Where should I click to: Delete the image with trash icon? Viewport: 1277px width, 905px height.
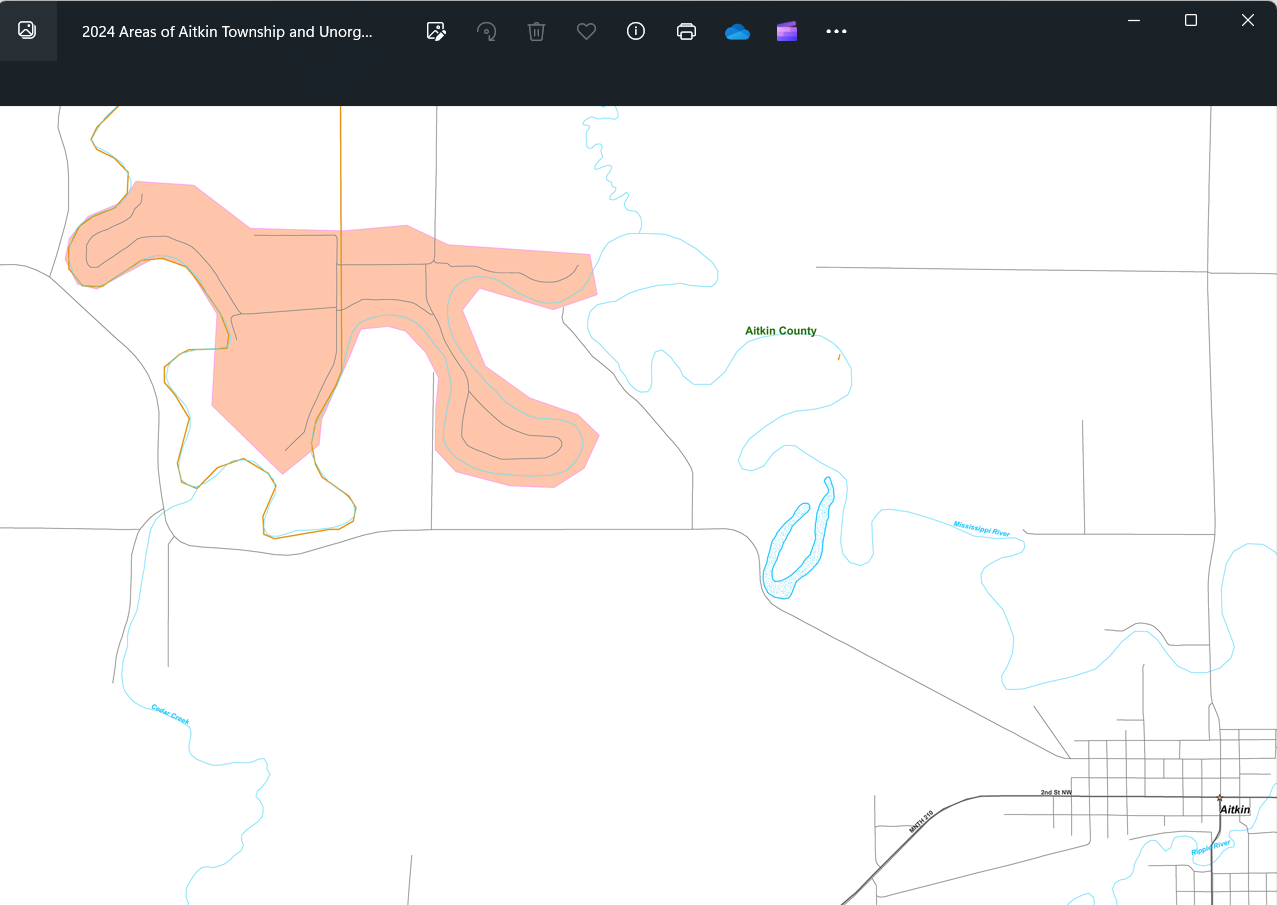[536, 31]
